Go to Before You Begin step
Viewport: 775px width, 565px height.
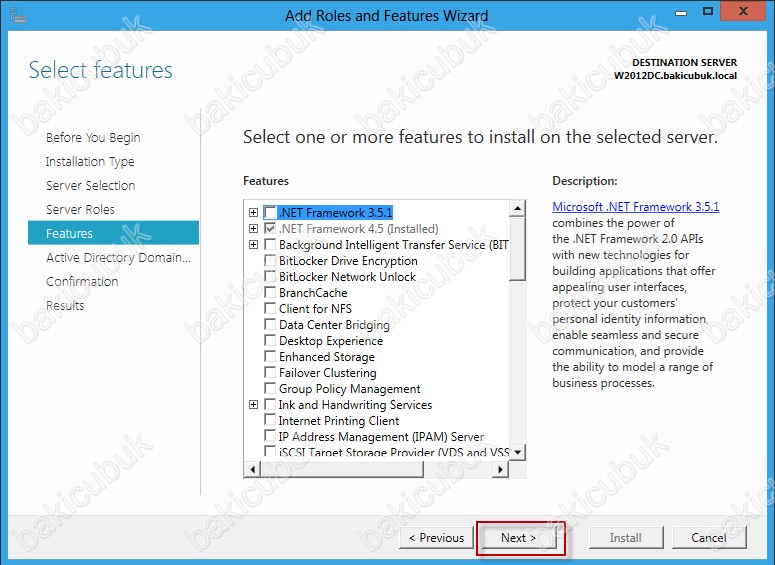pos(93,137)
